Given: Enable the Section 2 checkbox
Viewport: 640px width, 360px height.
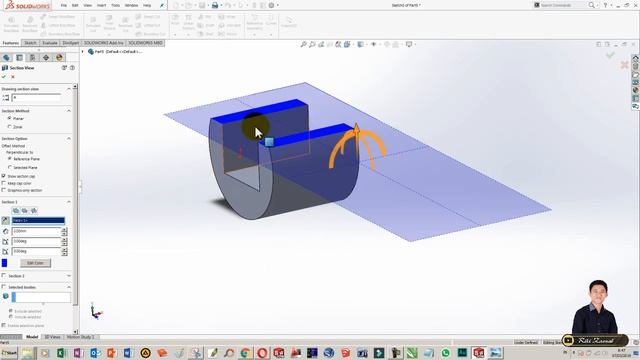Looking at the screenshot, I should [x=4, y=276].
